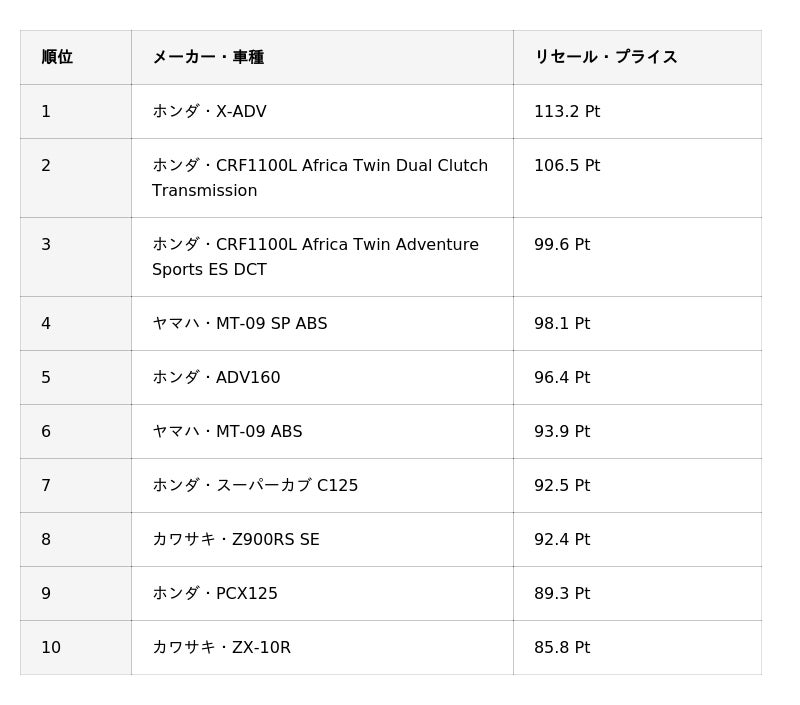
Task: Click rank number 10 cell
Action: 51,648
